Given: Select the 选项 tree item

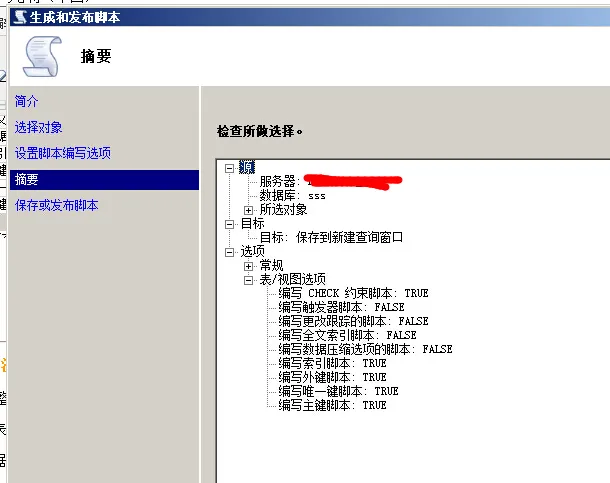Looking at the screenshot, I should tap(252, 252).
